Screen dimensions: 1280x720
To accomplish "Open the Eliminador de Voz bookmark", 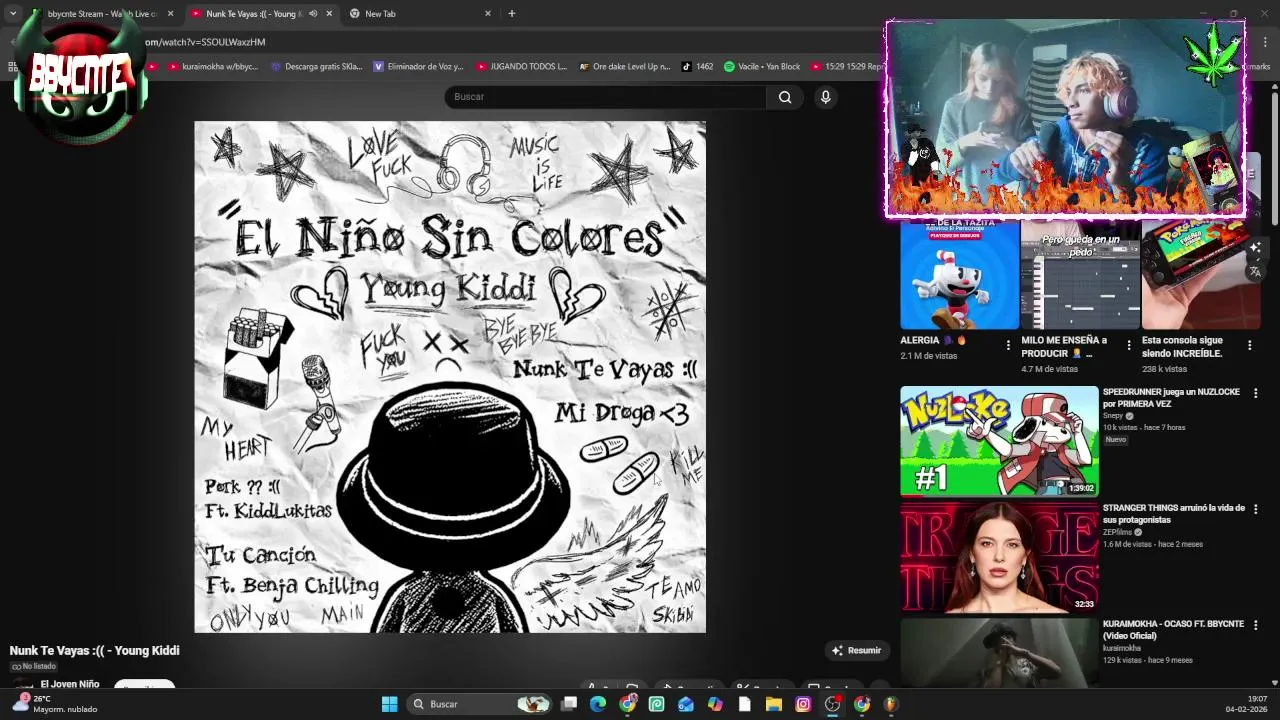I will tap(419, 67).
